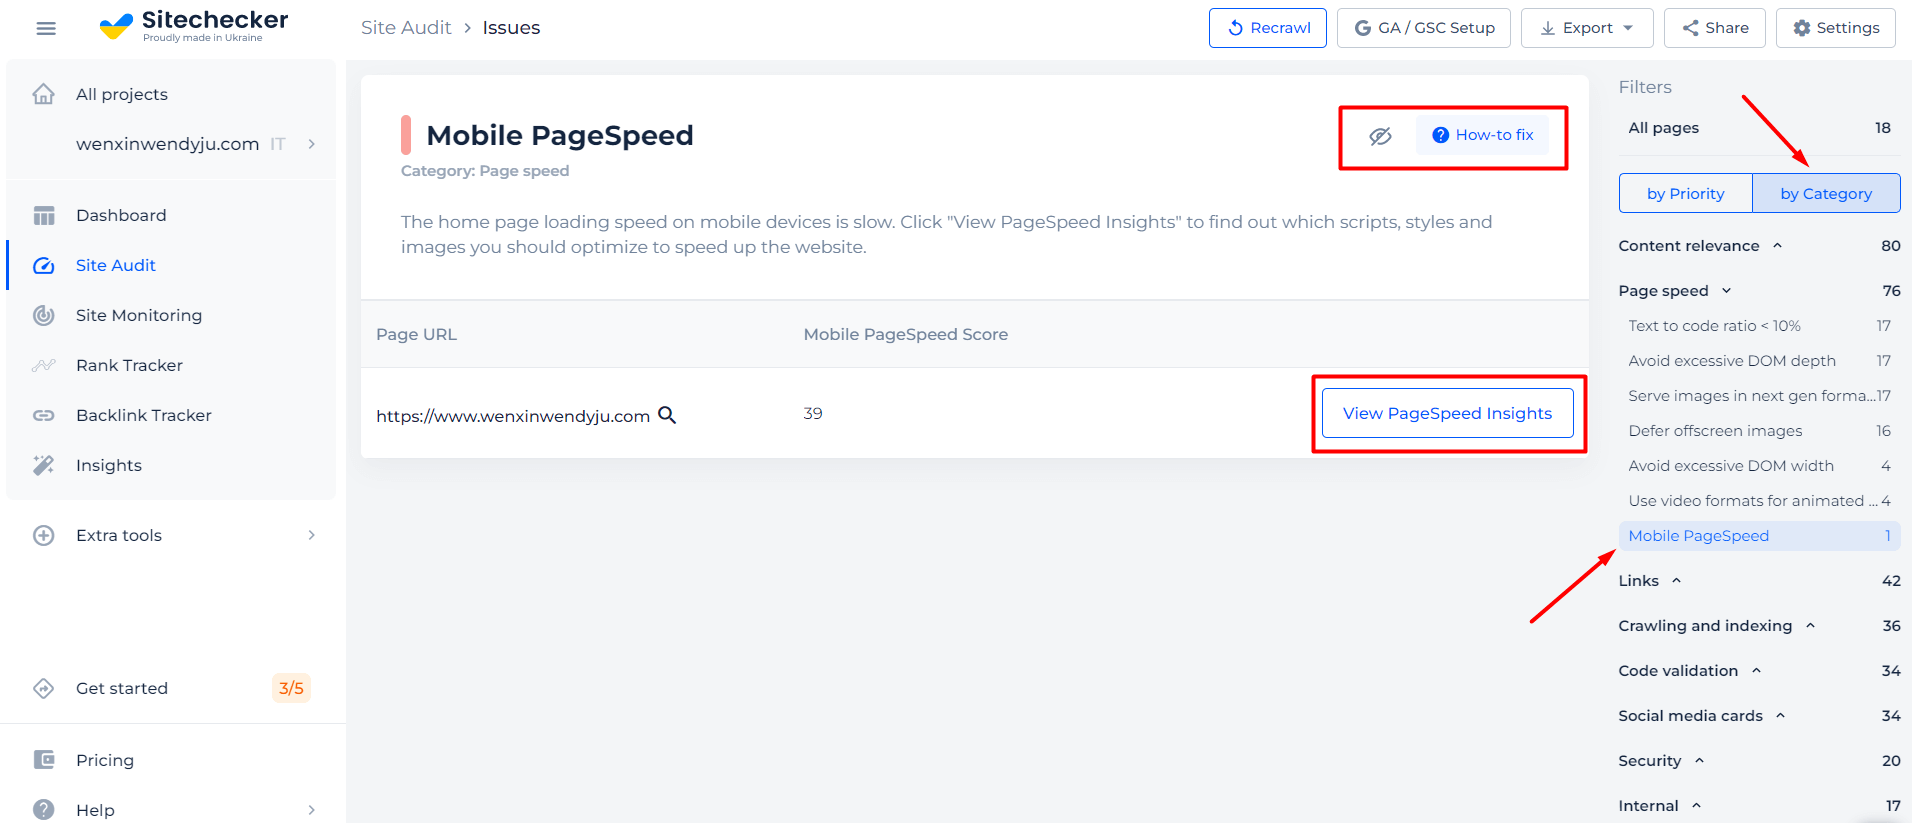
Task: Select Text to code ratio < 10% filter
Action: 1760,326
